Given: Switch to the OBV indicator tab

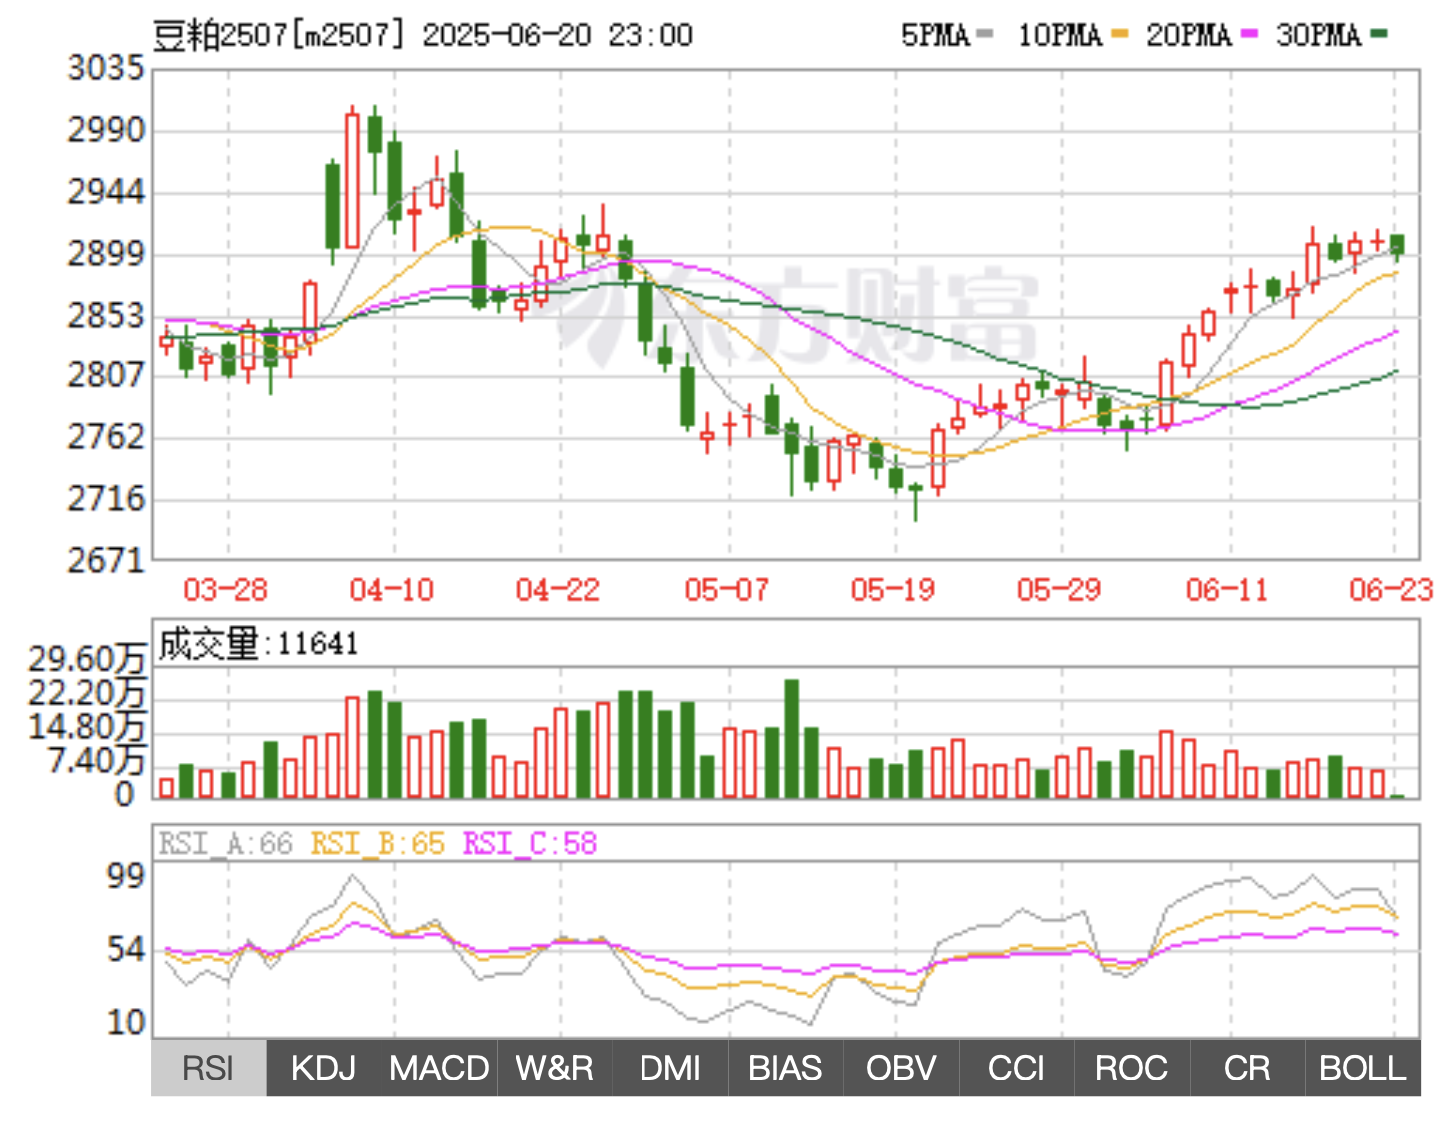Looking at the screenshot, I should [x=901, y=1068].
